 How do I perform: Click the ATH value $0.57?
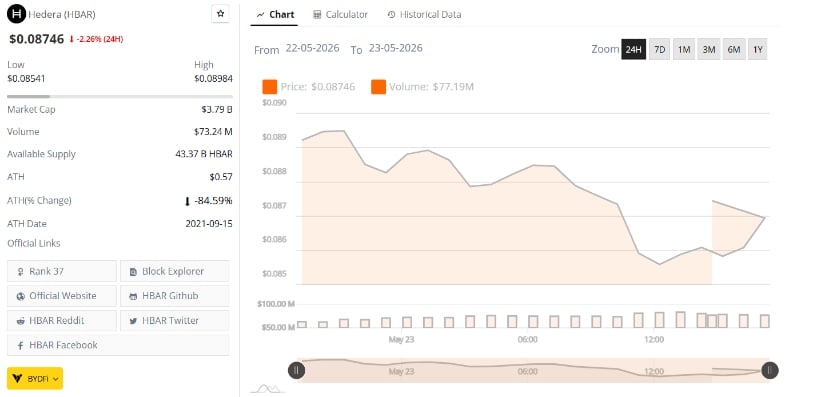[221, 177]
